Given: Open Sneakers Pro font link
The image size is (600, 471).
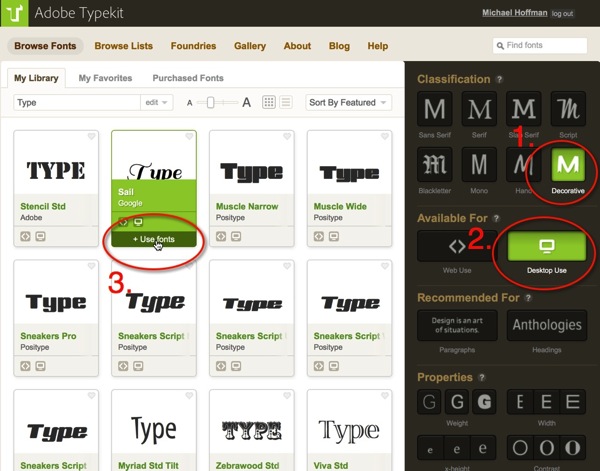Looking at the screenshot, I should click(48, 336).
